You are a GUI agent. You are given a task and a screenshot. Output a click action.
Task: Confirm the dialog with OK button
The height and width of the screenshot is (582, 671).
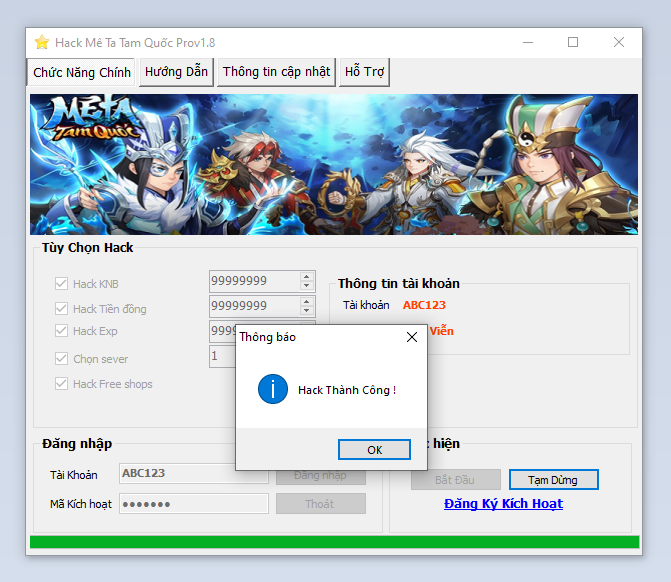(374, 450)
